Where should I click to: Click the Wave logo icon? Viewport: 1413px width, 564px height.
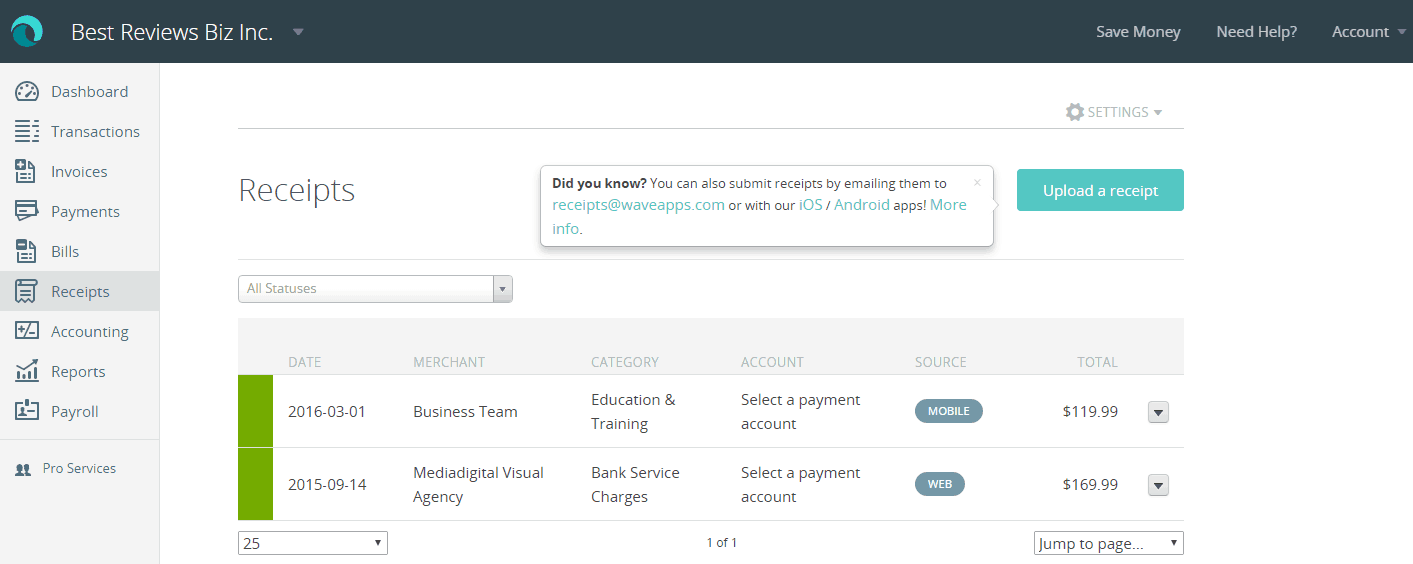tap(28, 32)
